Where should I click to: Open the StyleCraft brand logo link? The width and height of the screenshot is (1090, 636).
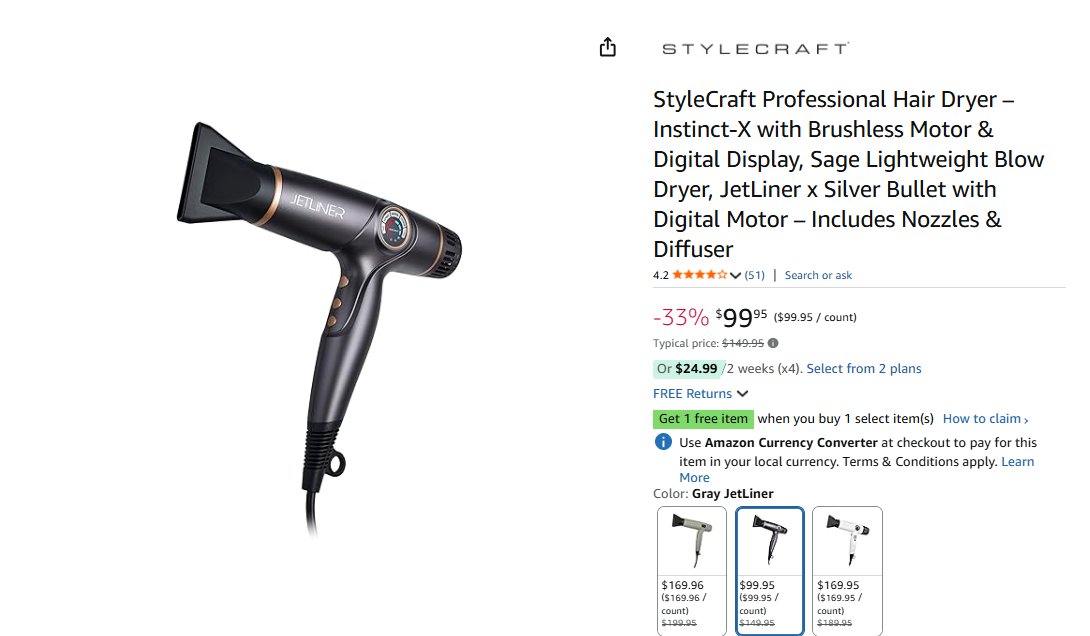[x=755, y=49]
